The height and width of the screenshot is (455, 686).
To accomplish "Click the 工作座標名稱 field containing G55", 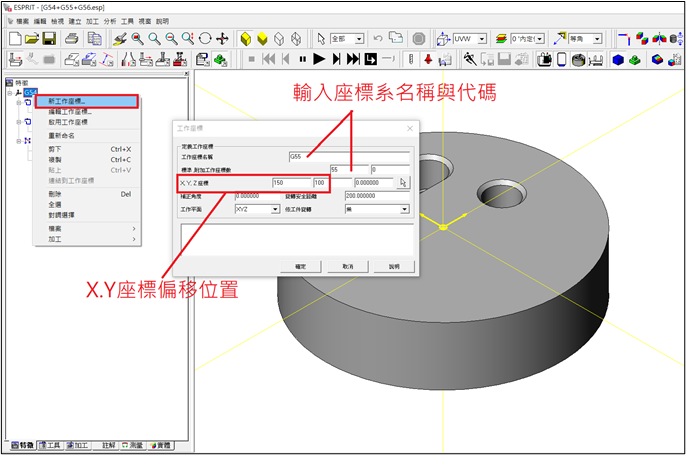I will click(347, 157).
